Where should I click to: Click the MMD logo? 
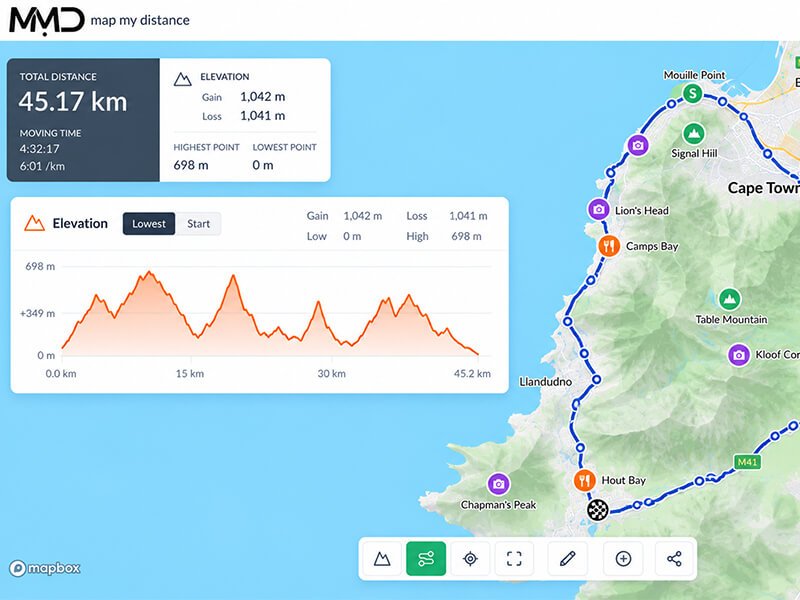(x=46, y=21)
